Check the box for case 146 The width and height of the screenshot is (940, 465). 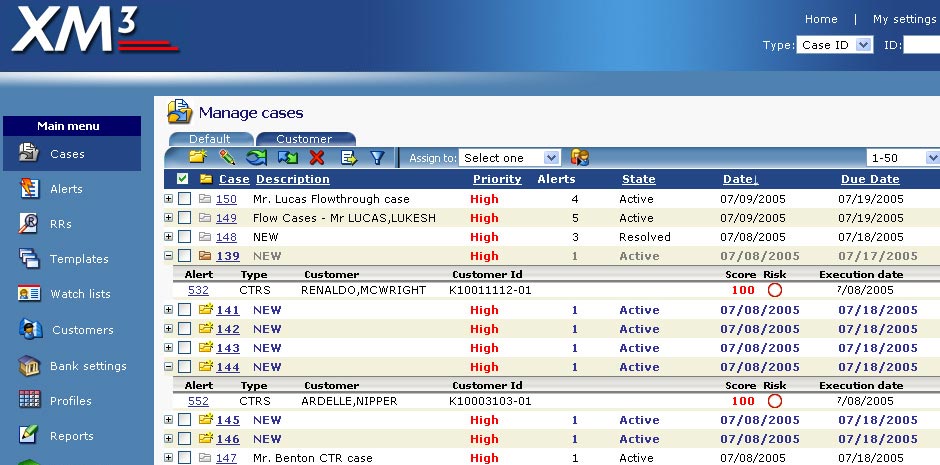click(185, 439)
